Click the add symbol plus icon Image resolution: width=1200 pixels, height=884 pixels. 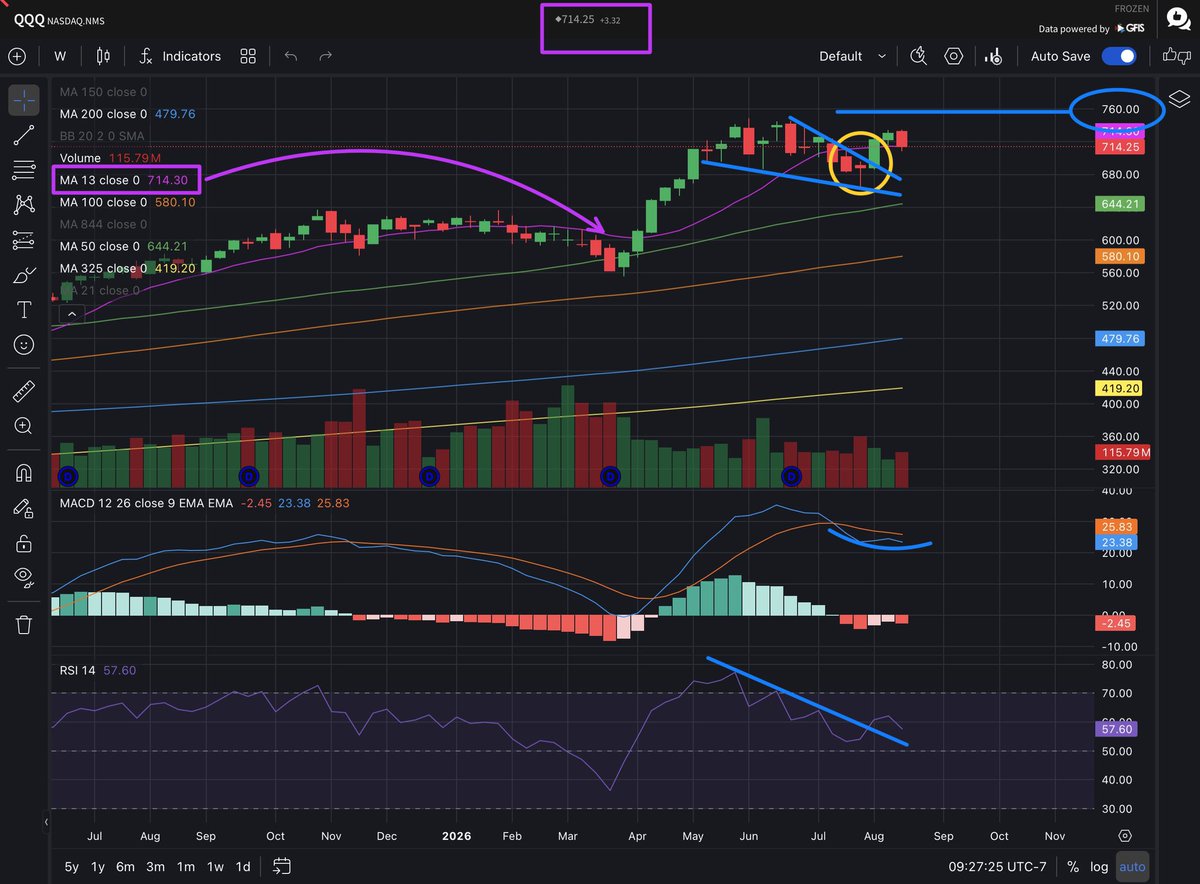click(17, 56)
